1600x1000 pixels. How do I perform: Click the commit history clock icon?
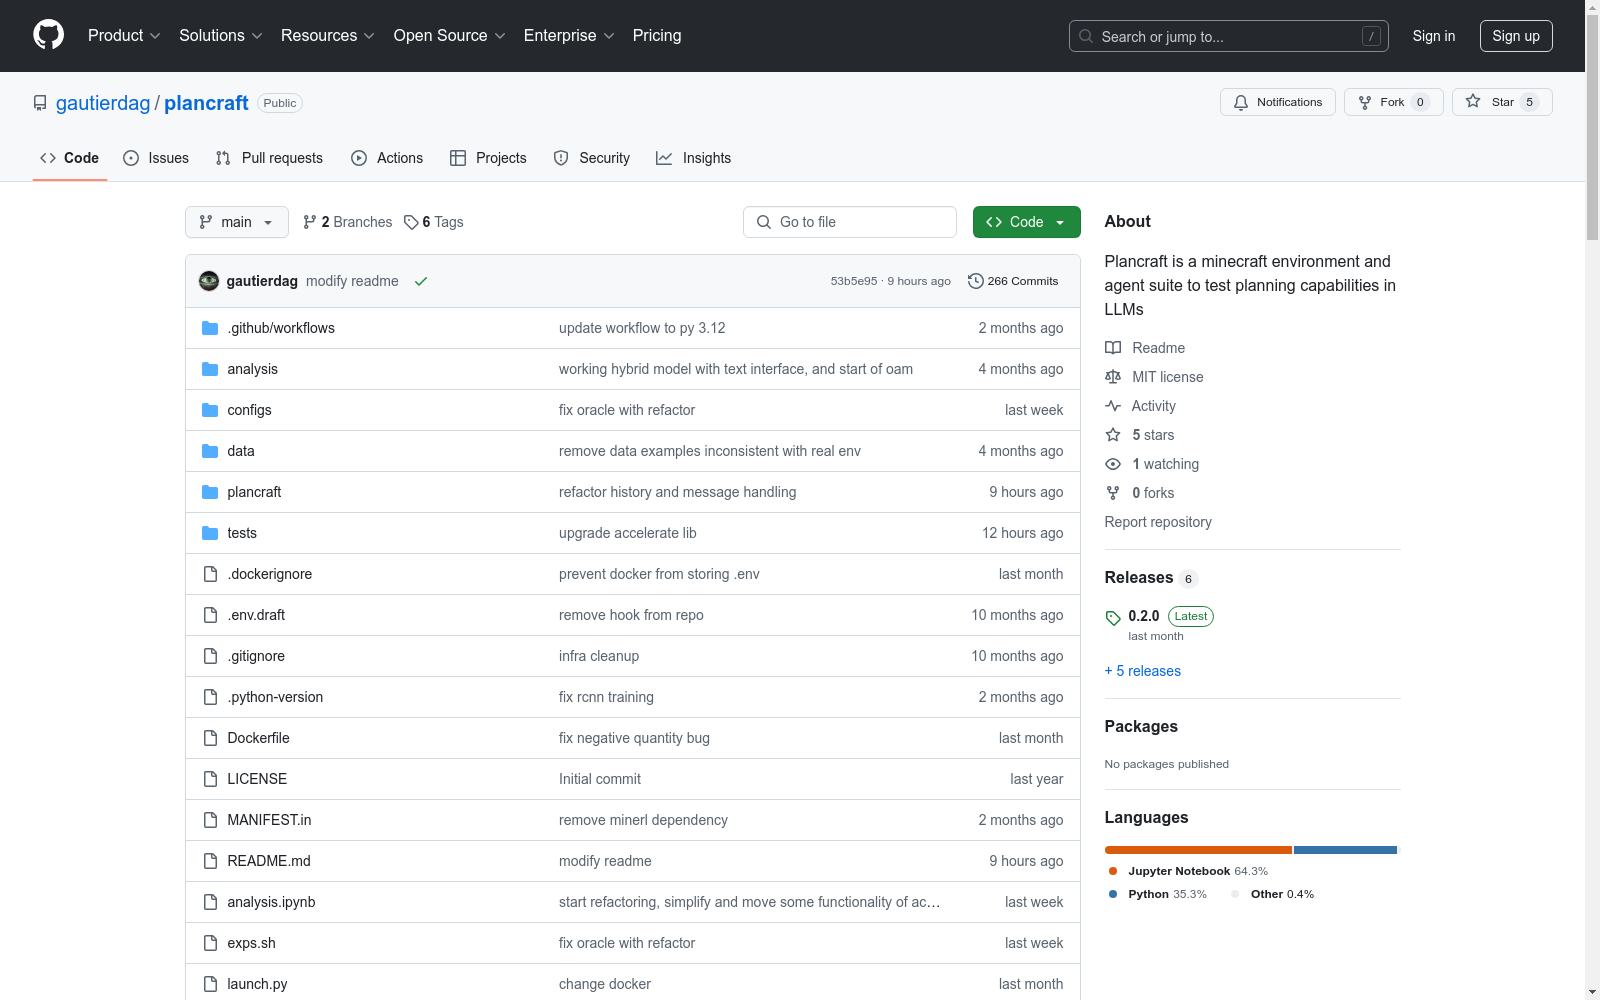point(975,281)
